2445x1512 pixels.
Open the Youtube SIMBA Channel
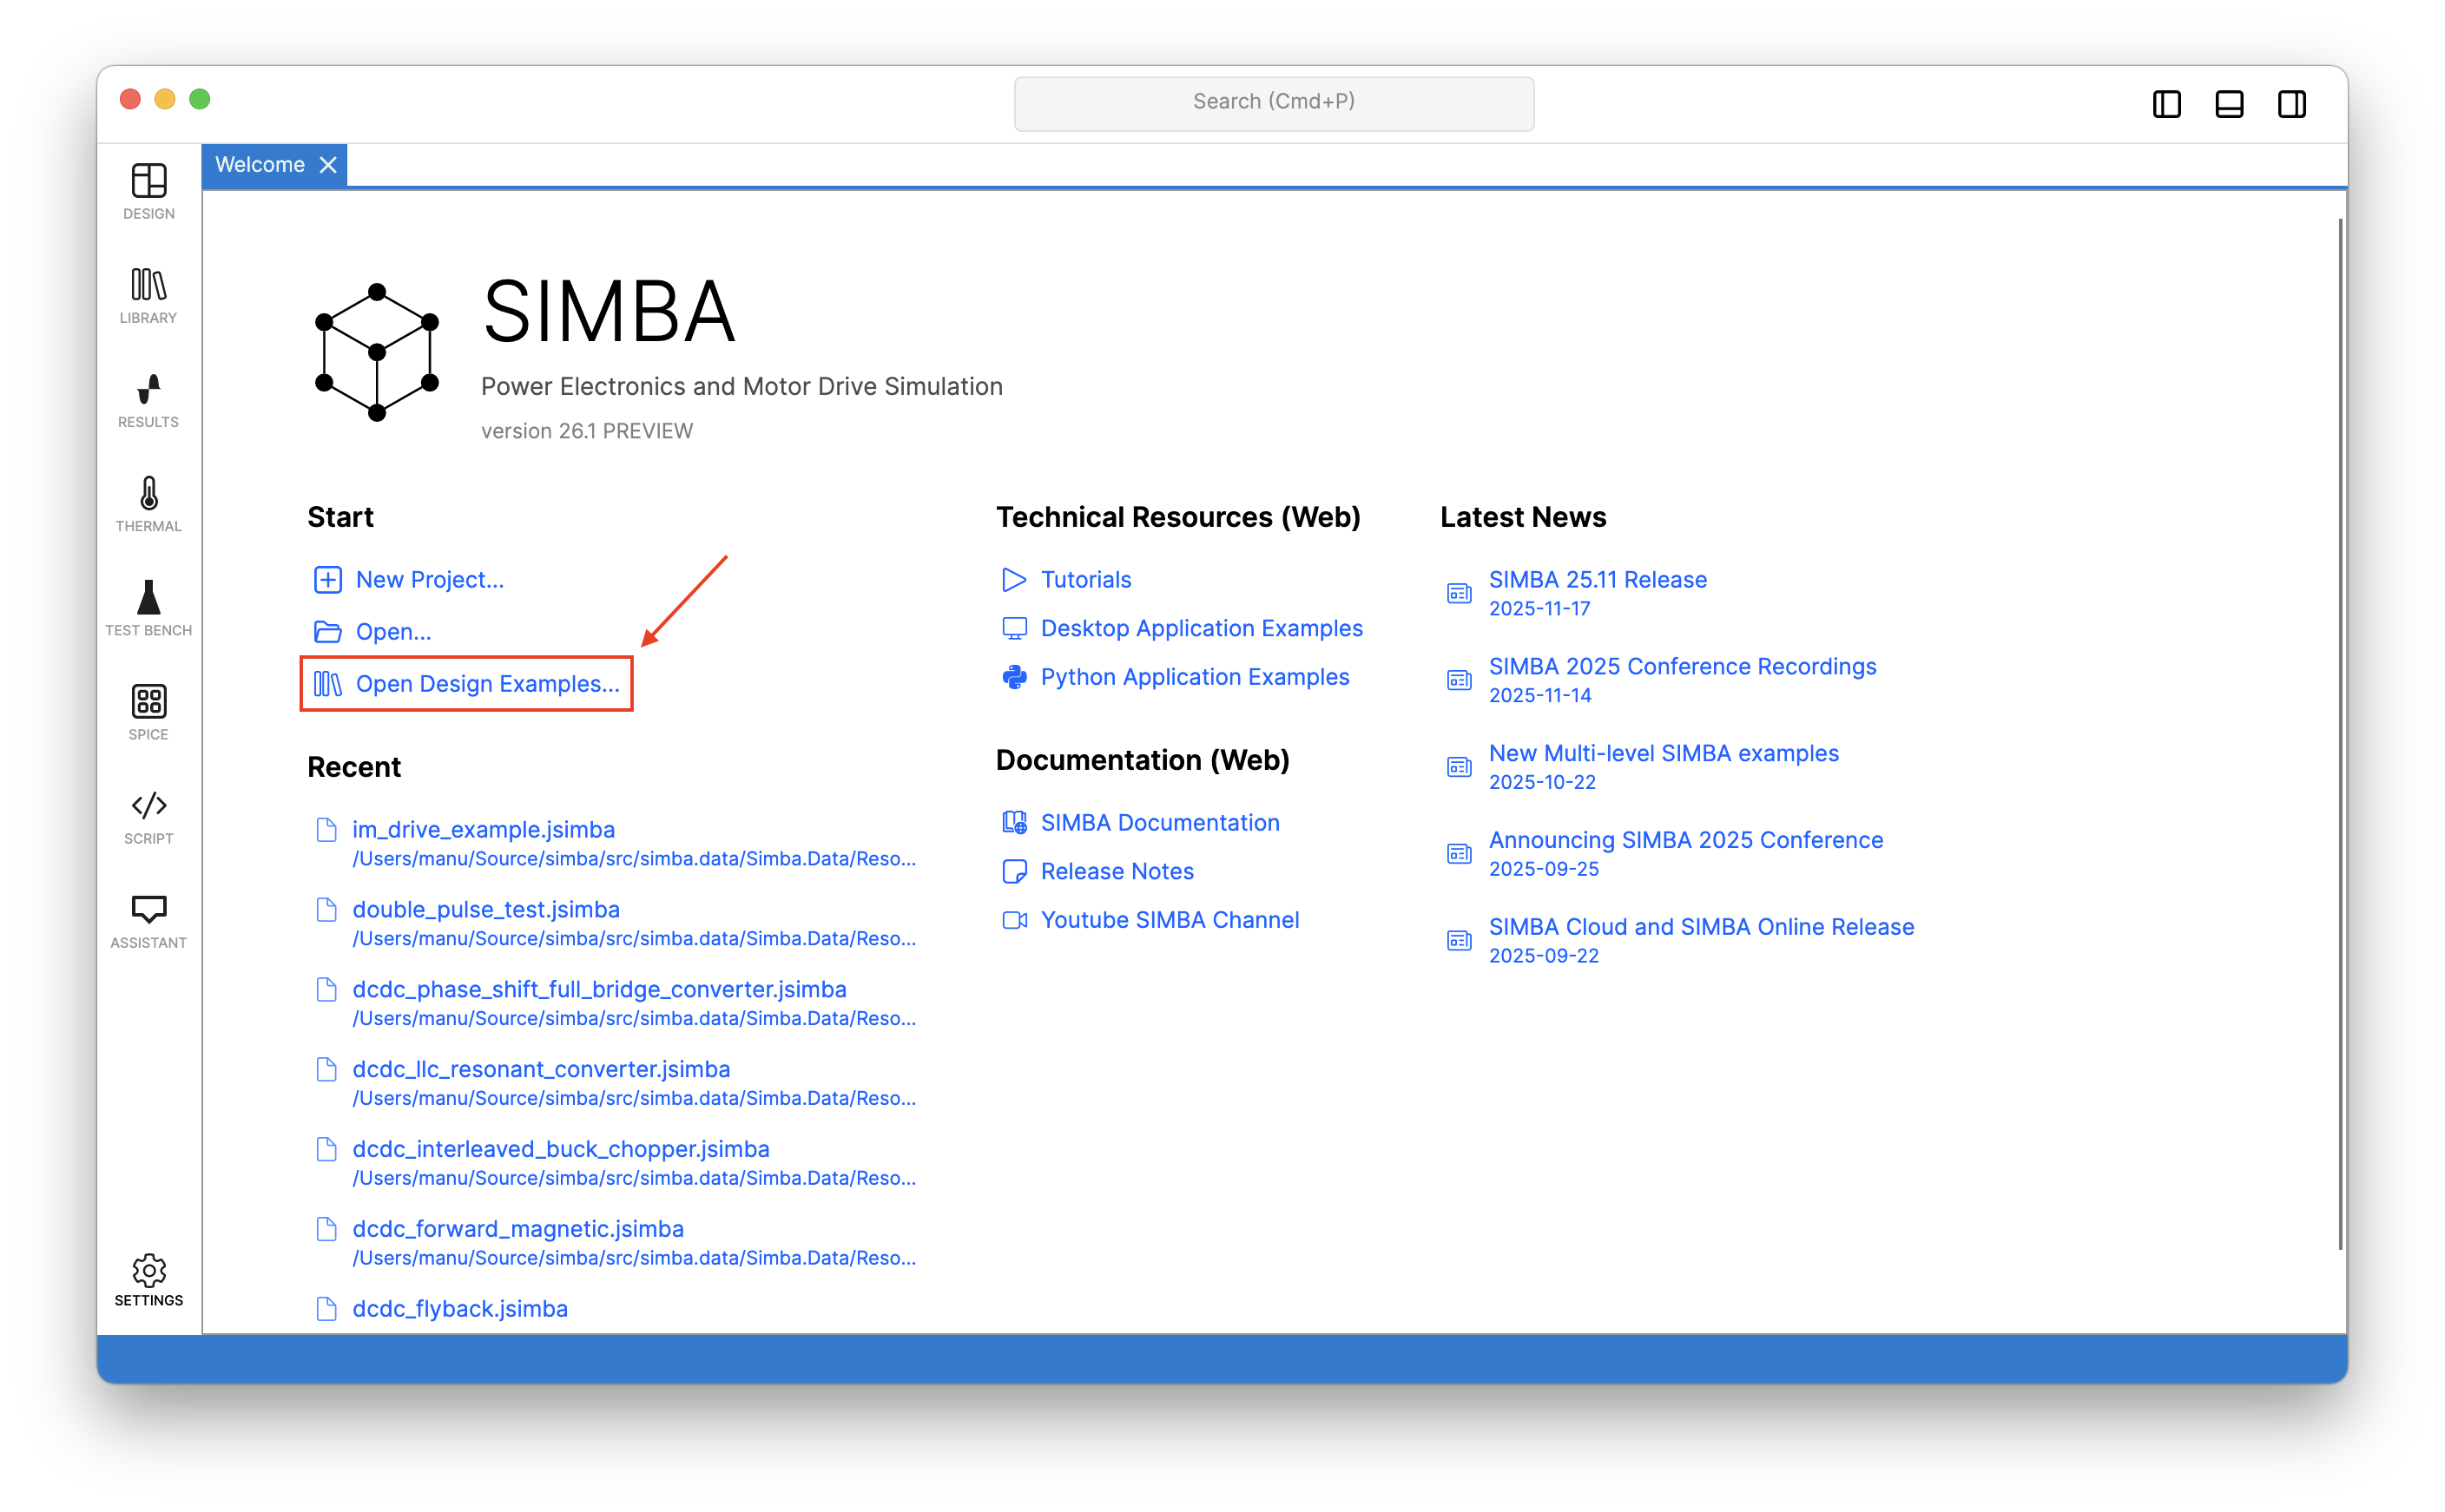(x=1170, y=919)
